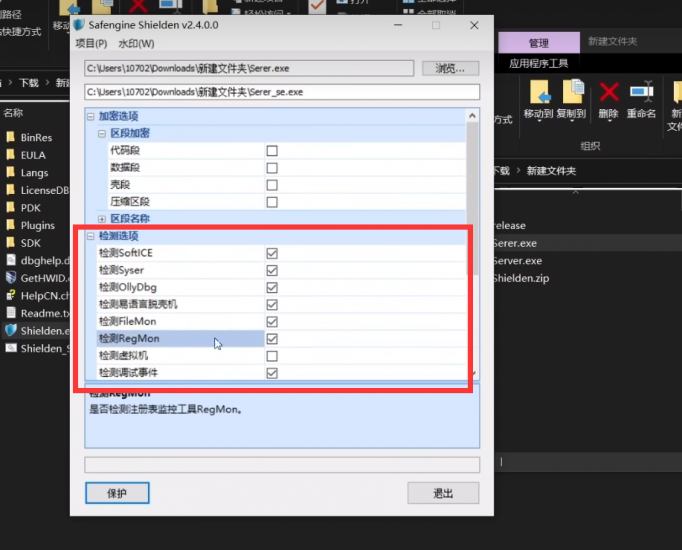Select the EULA folder icon
This screenshot has width=682, height=550.
pyautogui.click(x=11, y=155)
